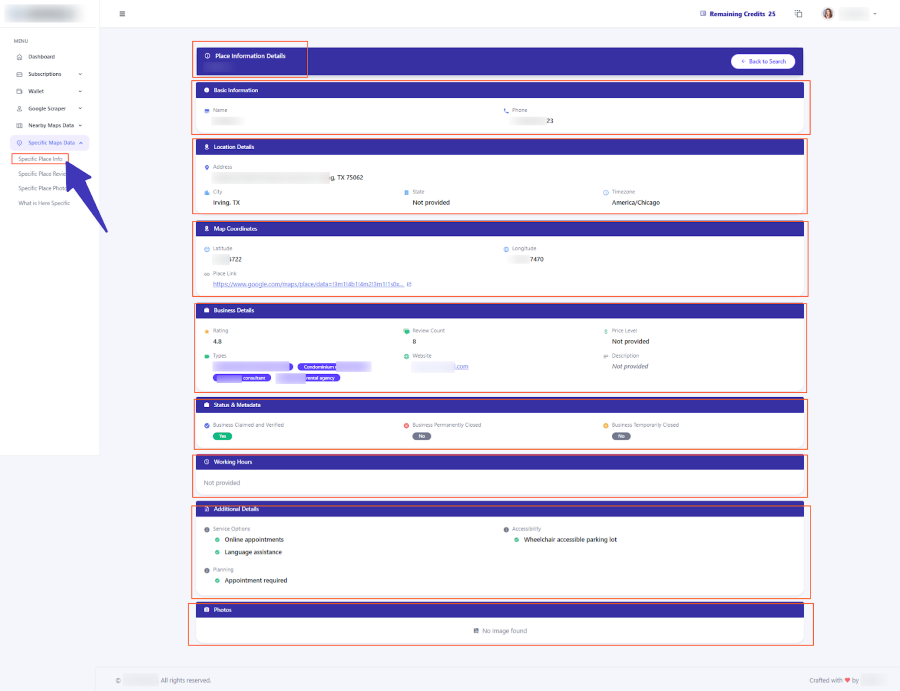The image size is (900, 691).
Task: Open the Google Maps place link
Action: click(308, 284)
